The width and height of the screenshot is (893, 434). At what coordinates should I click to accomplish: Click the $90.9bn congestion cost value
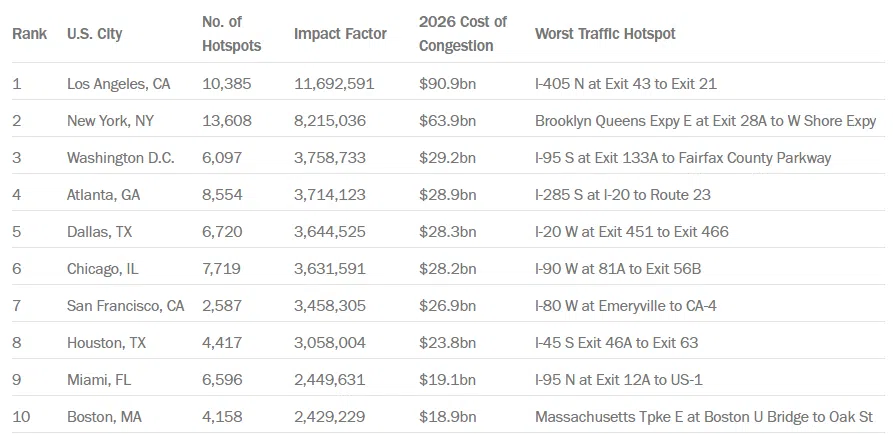pyautogui.click(x=447, y=84)
